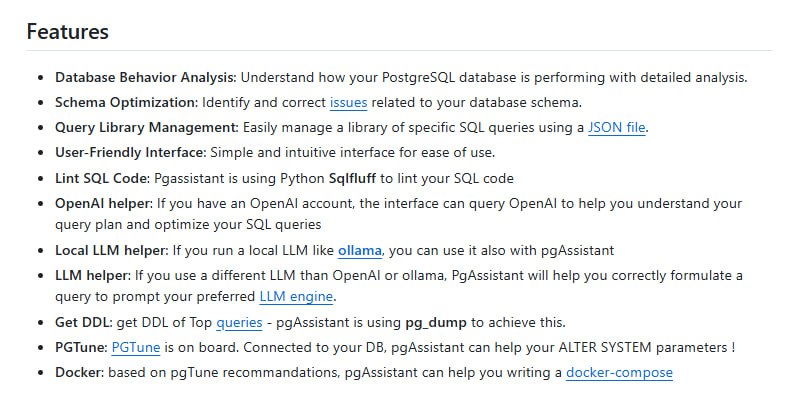Click the "Lint SQL Code" bold label
The image size is (800, 403).
(100, 178)
